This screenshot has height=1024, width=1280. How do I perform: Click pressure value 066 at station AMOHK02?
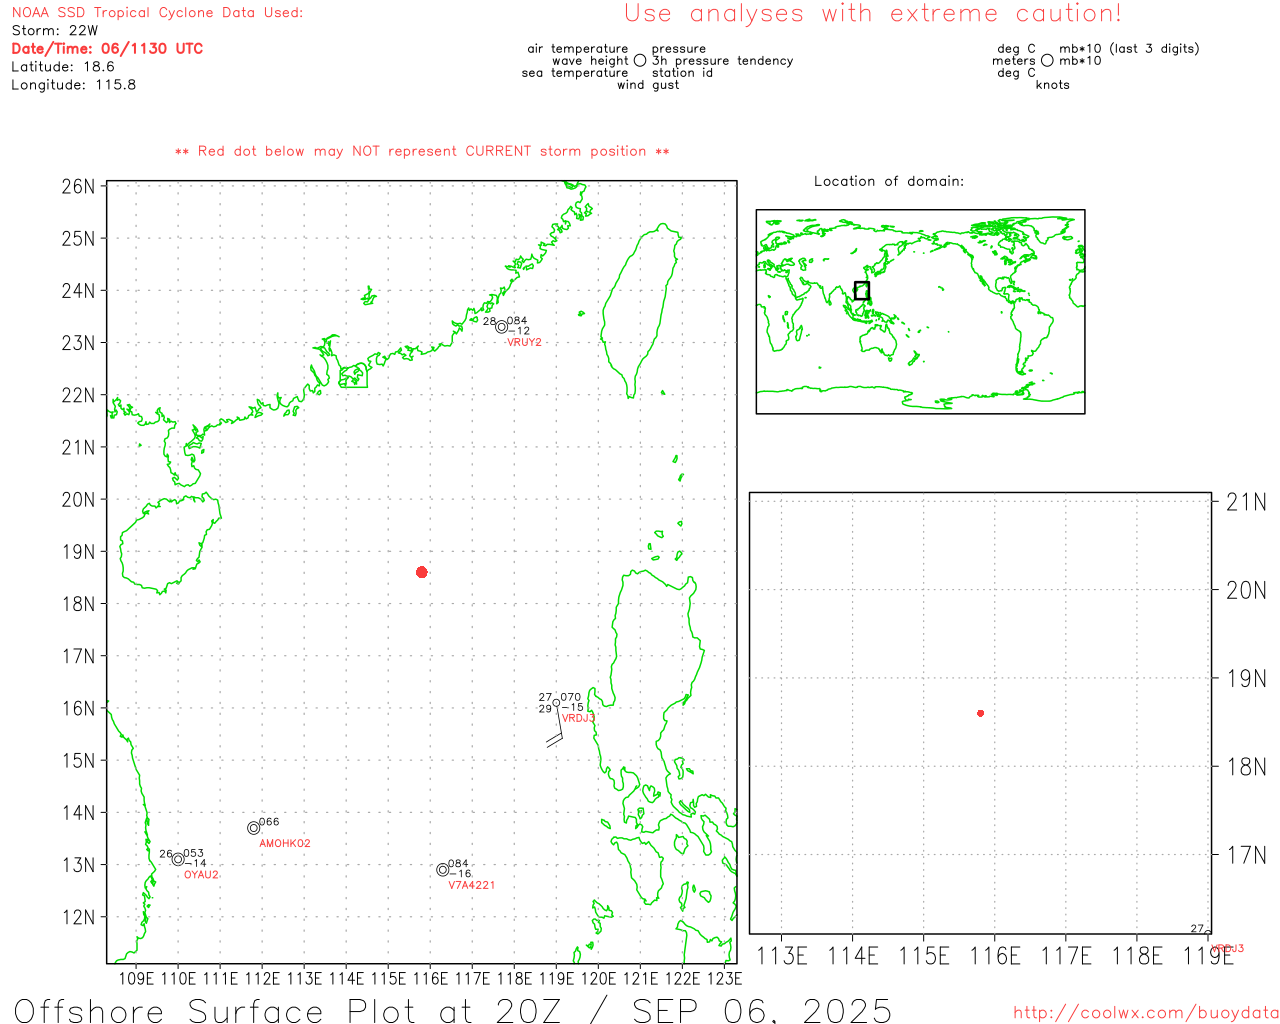click(x=270, y=822)
